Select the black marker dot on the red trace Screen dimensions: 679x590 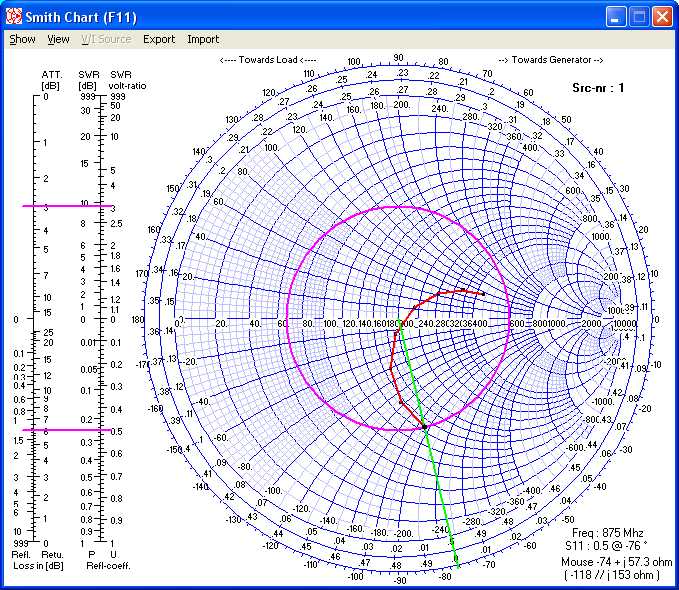424,427
